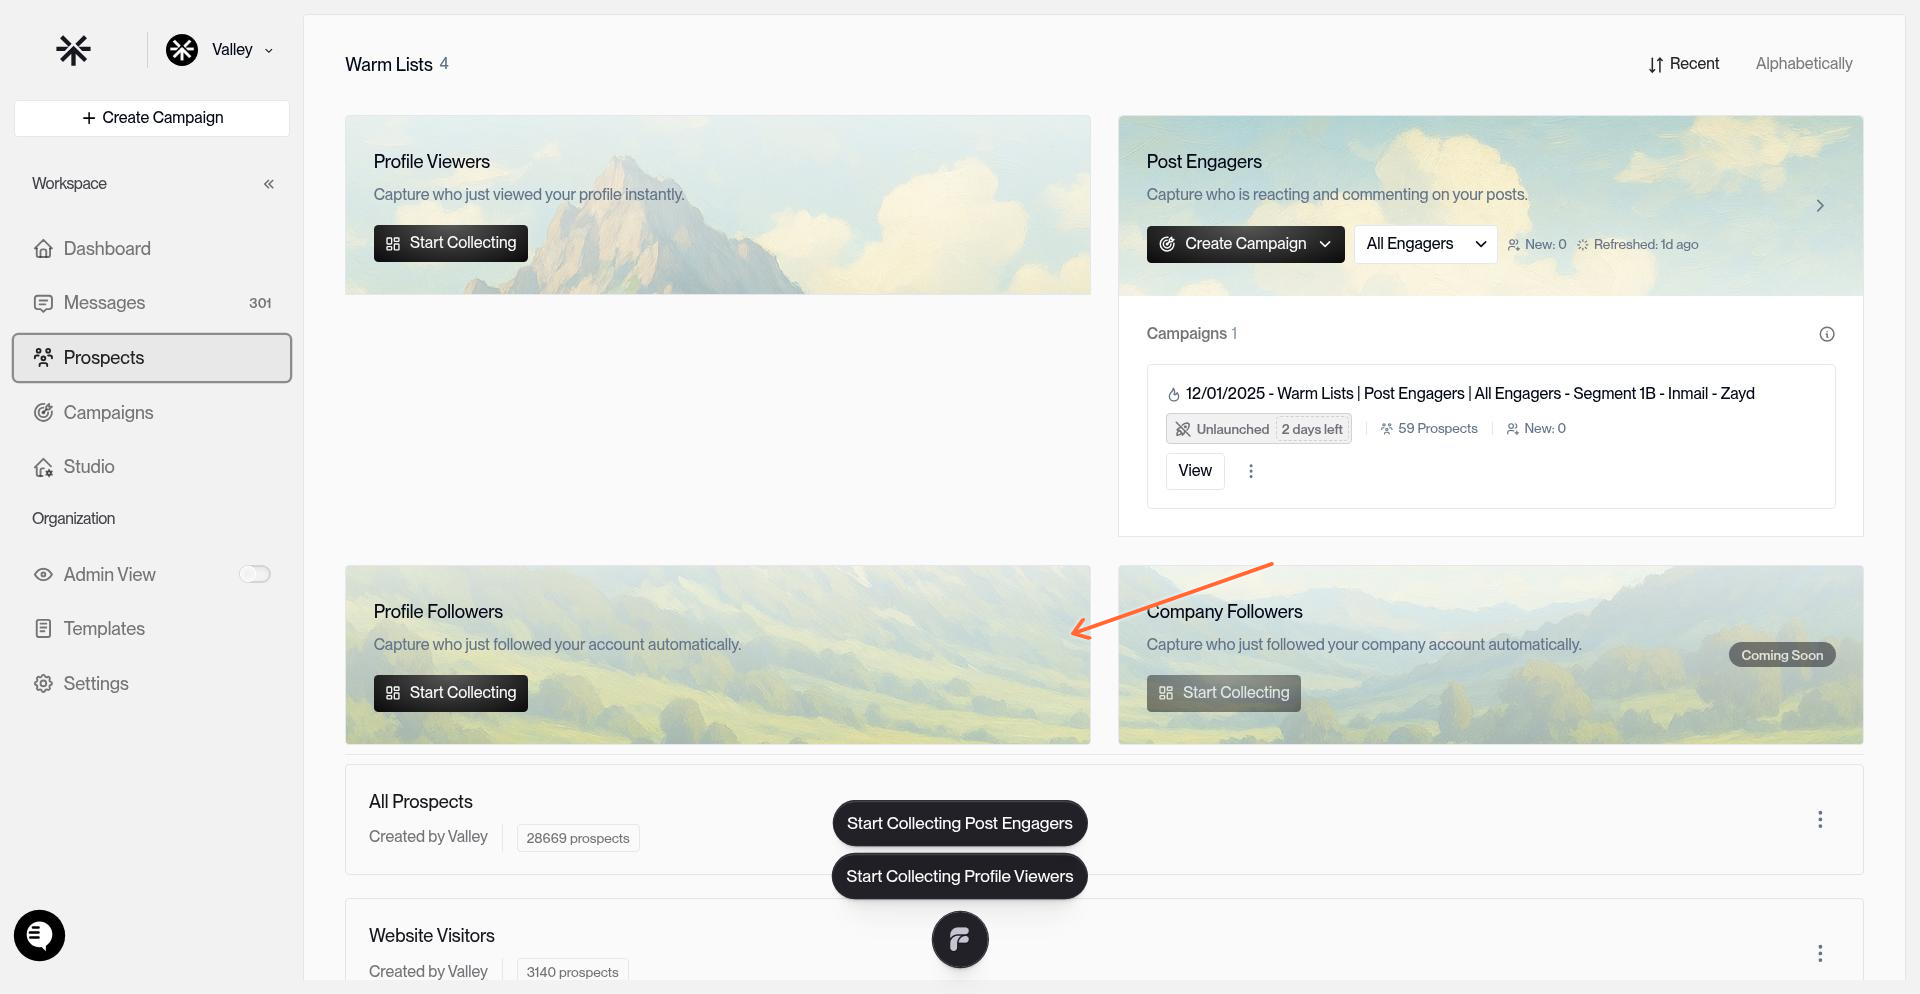Click the 2 days left badge

point(1312,429)
